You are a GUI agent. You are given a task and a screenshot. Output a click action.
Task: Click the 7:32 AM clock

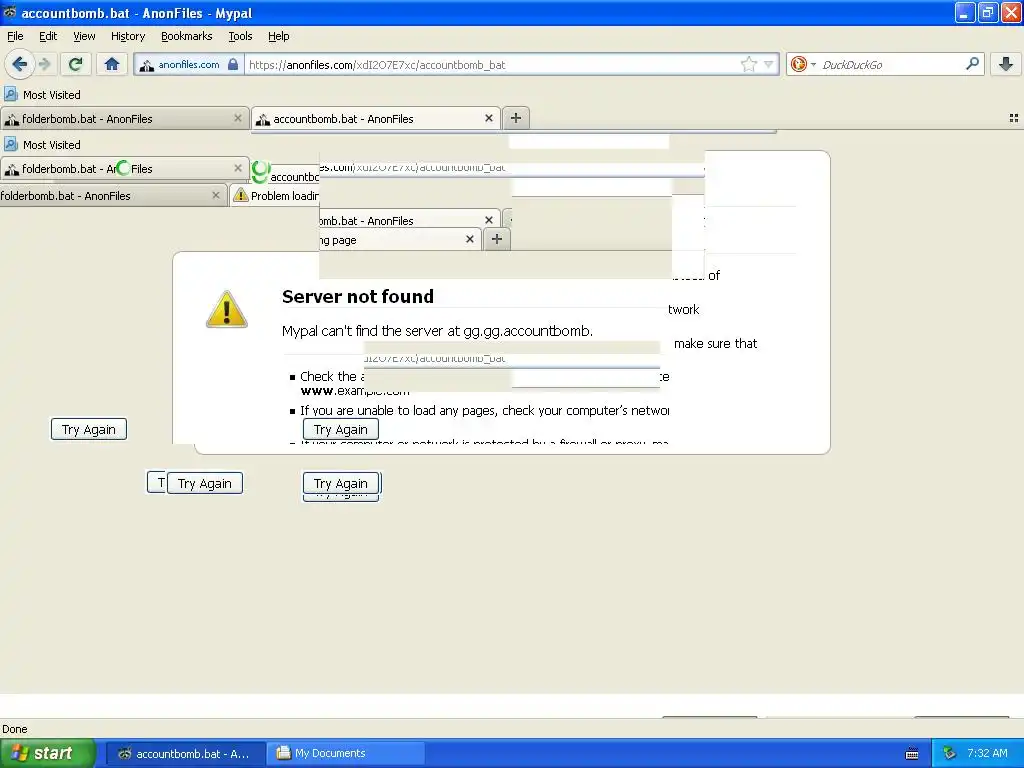click(x=987, y=753)
